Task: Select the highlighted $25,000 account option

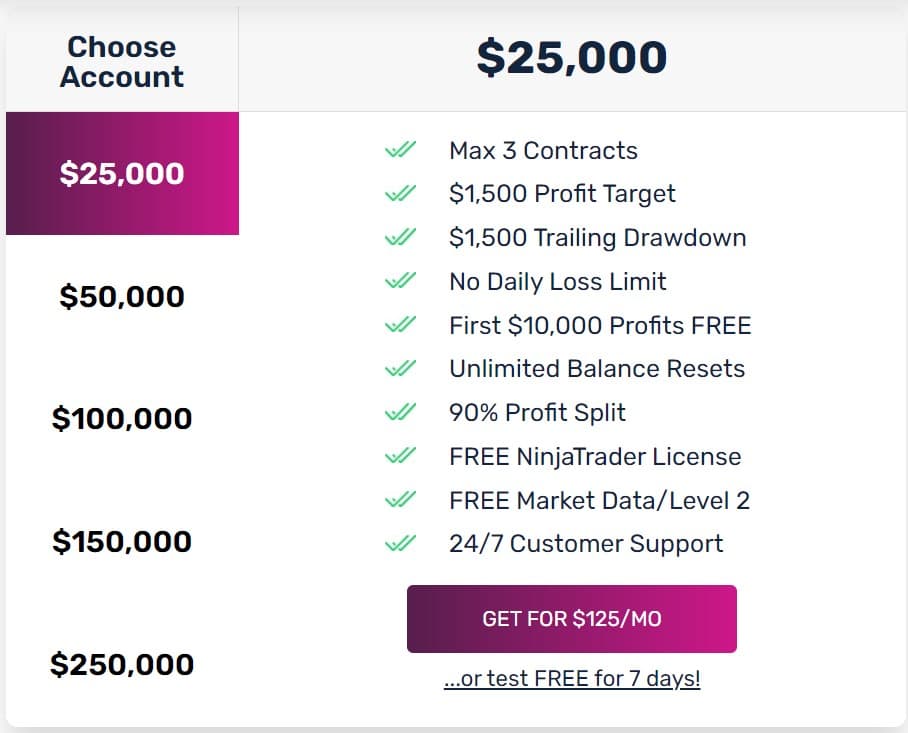Action: pyautogui.click(x=122, y=172)
